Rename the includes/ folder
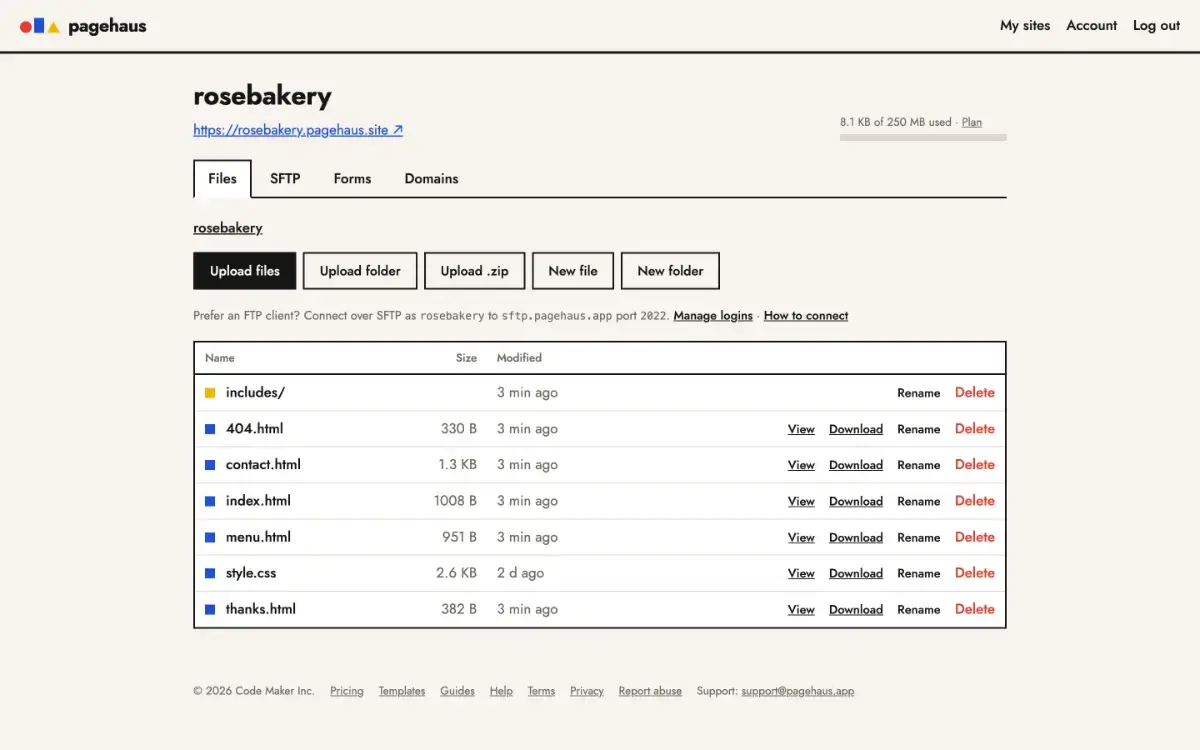Screen dimensions: 1200x750 (x=919, y=393)
